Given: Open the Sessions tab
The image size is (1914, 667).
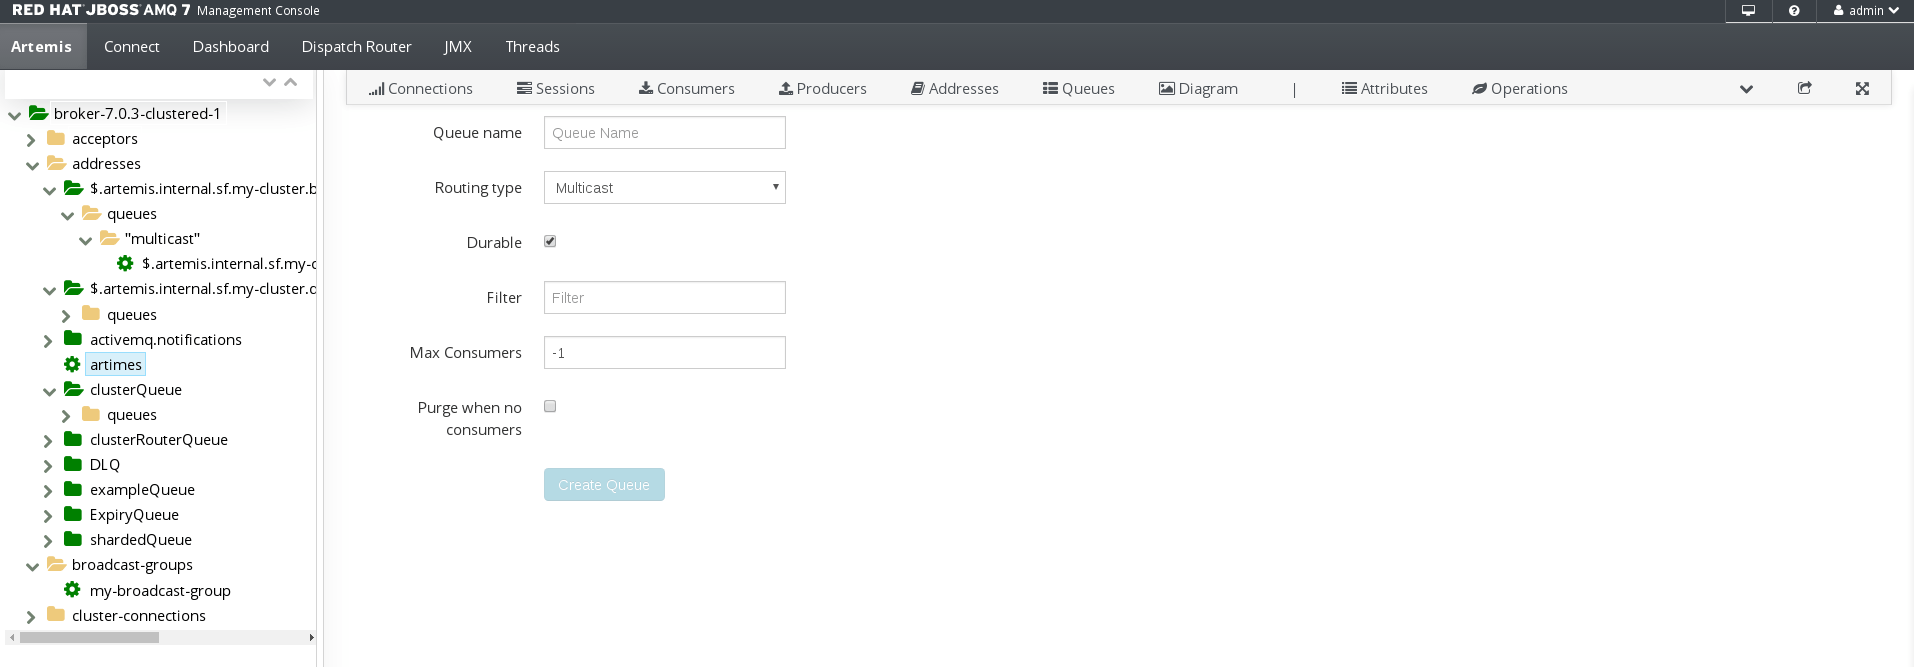Looking at the screenshot, I should click(555, 88).
